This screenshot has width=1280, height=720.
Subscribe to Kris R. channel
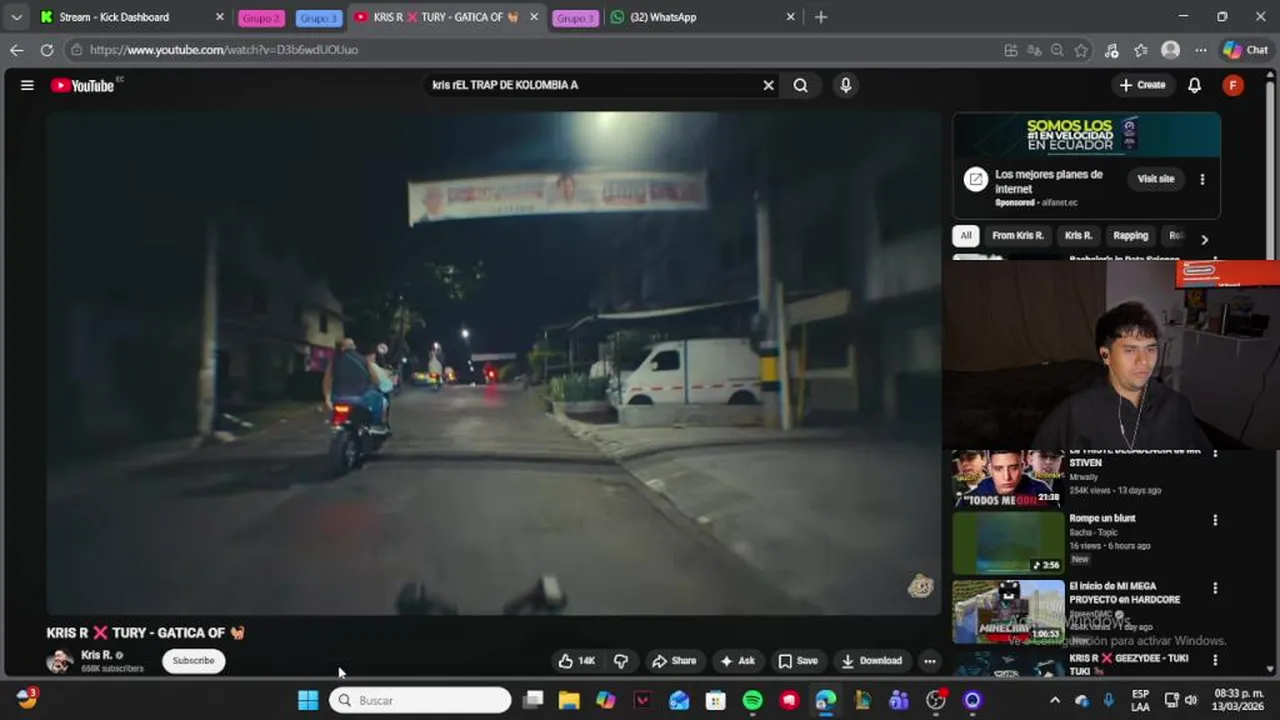tap(193, 661)
